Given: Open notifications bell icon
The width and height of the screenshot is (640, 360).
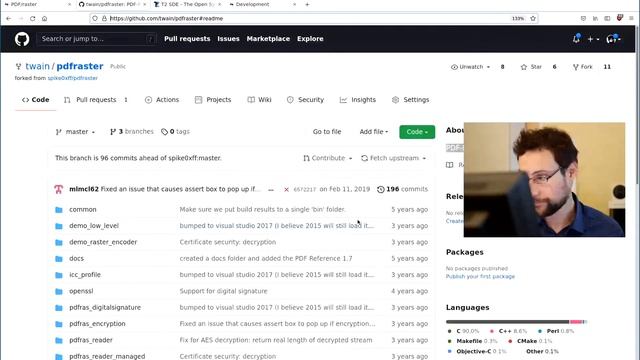Looking at the screenshot, I should pyautogui.click(x=576, y=39).
